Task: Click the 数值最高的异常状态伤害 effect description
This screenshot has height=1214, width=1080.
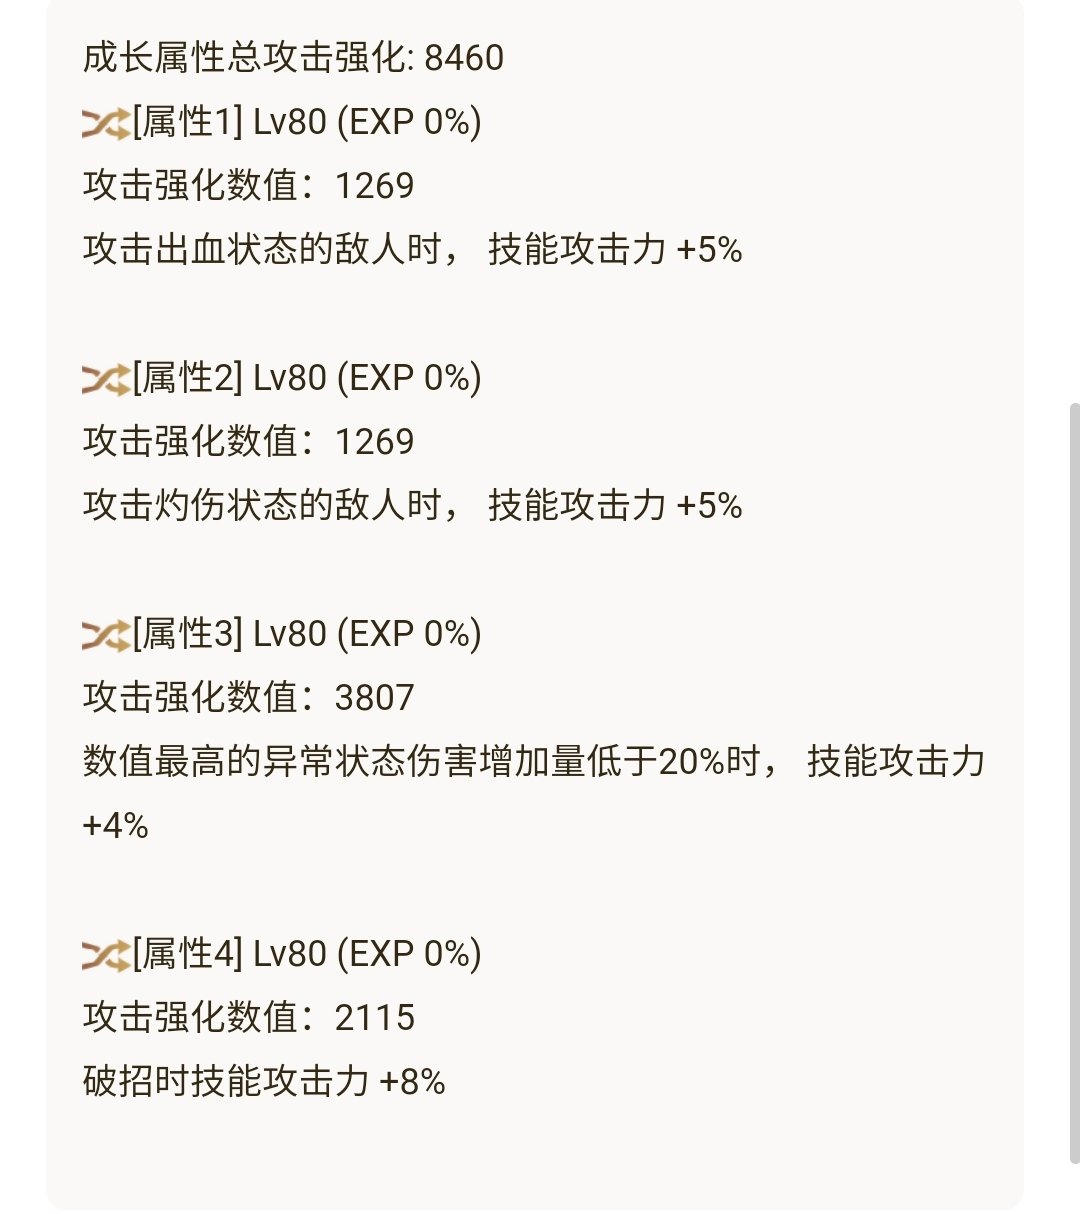Action: (x=534, y=762)
